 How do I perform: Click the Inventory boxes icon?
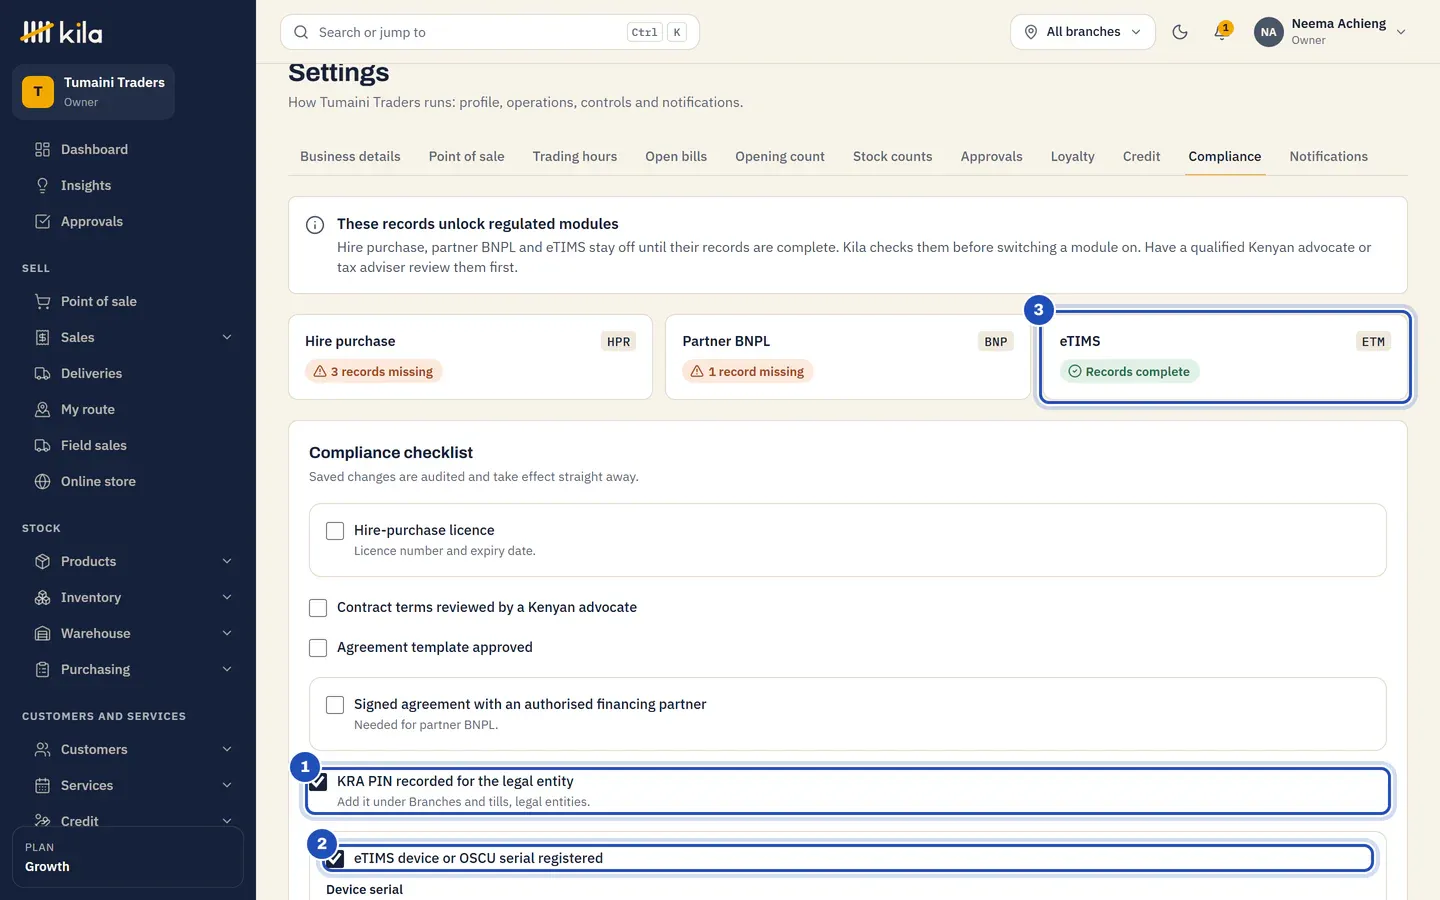[x=42, y=598]
